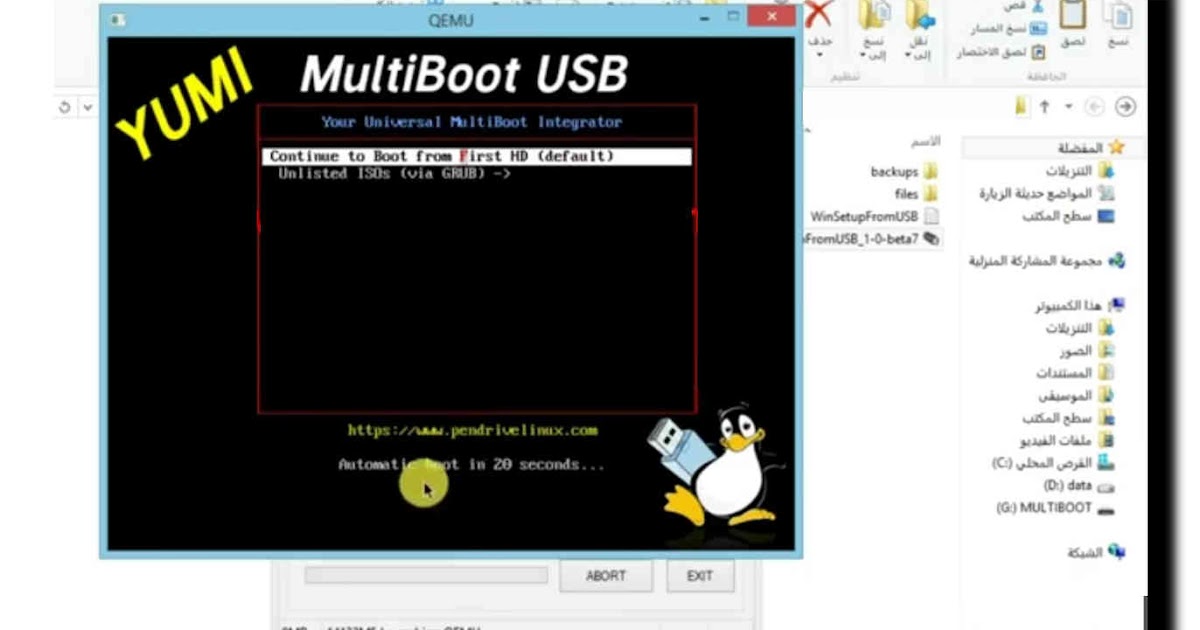
Task: Select the files folder in file list
Action: click(916, 193)
